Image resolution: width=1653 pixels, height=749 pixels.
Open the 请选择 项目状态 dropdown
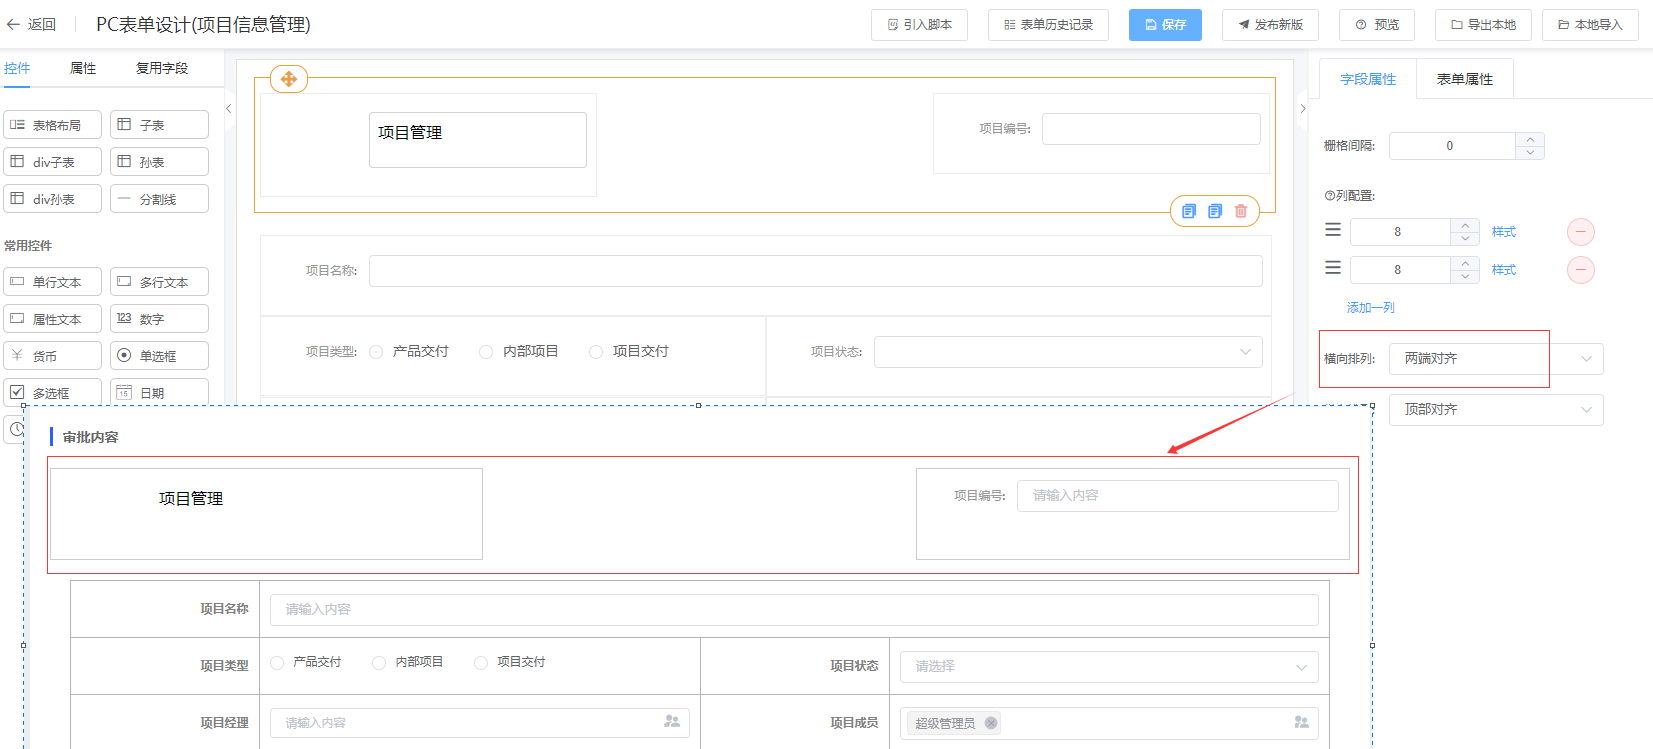(1108, 667)
